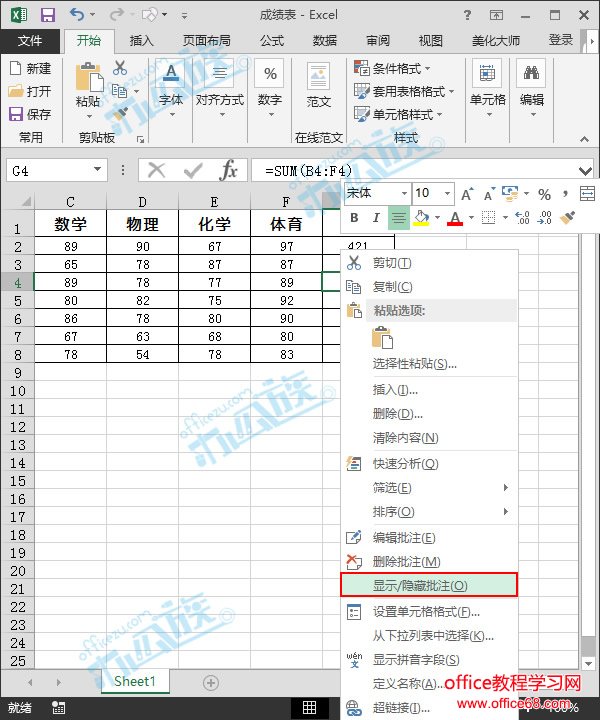This screenshot has width=600, height=720.
Task: Open the 文件 File tab
Action: click(x=30, y=41)
